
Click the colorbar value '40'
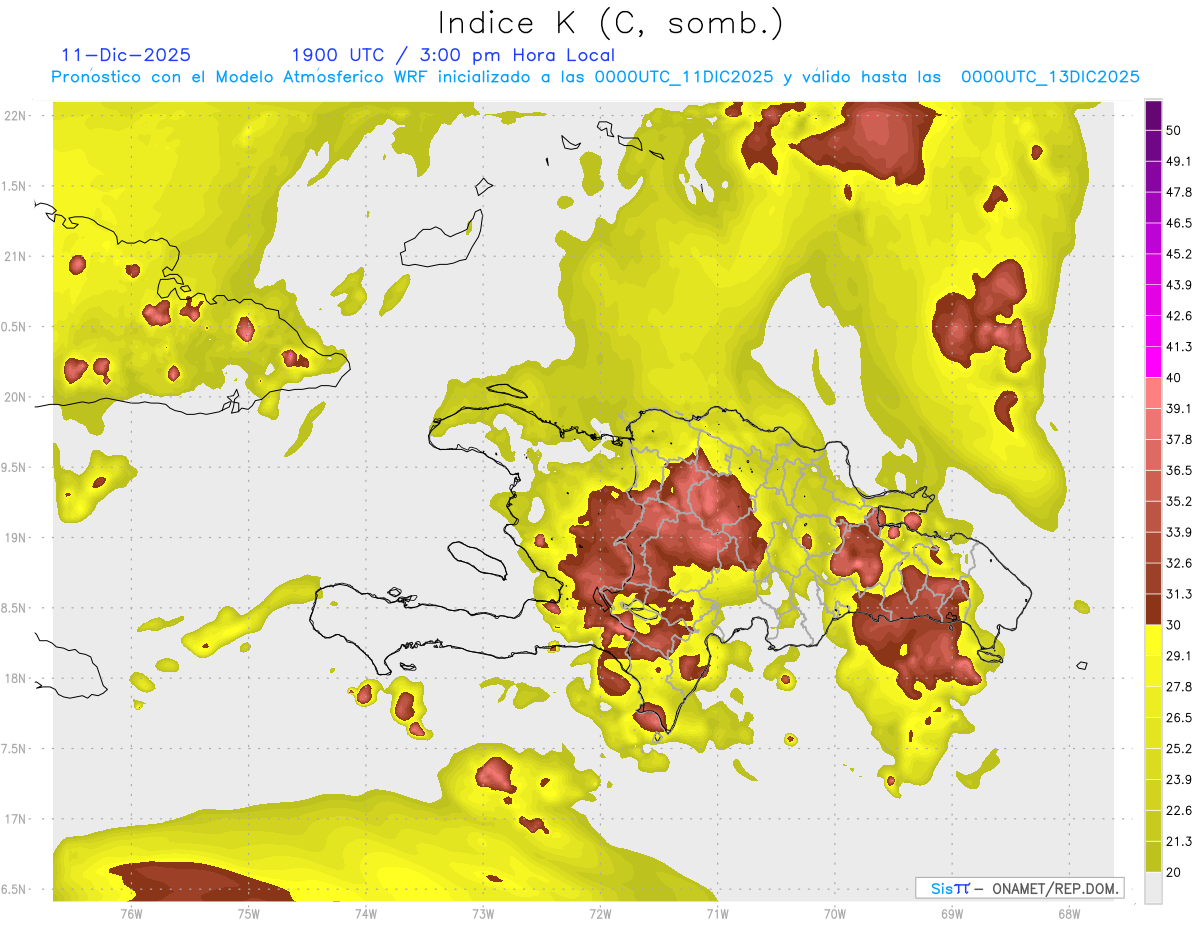[x=1174, y=378]
